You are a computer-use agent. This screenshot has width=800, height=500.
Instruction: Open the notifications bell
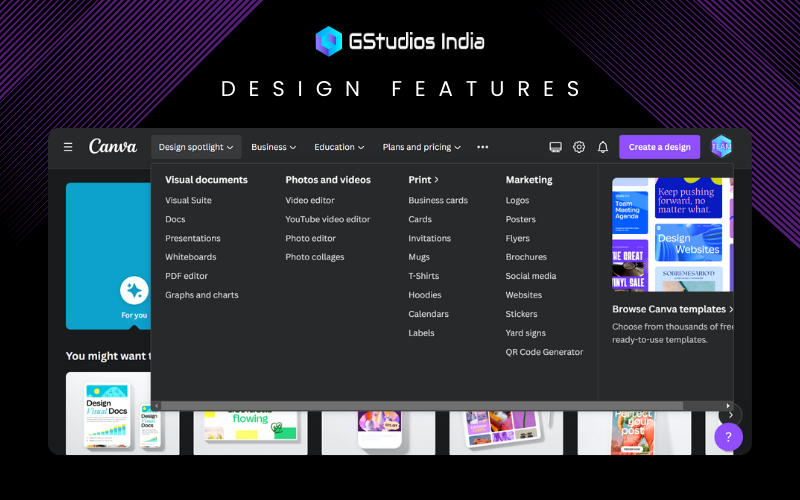click(x=603, y=147)
